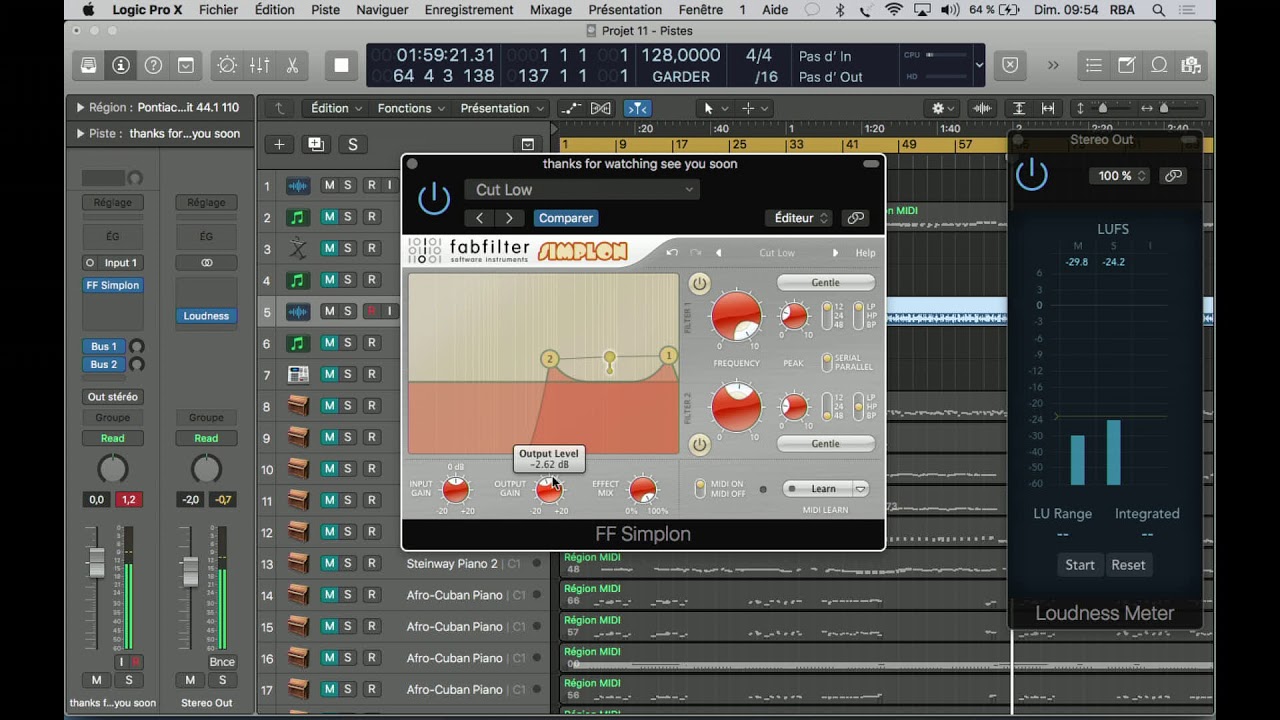The height and width of the screenshot is (720, 1280).
Task: Open the Fichier menu
Action: tap(218, 10)
